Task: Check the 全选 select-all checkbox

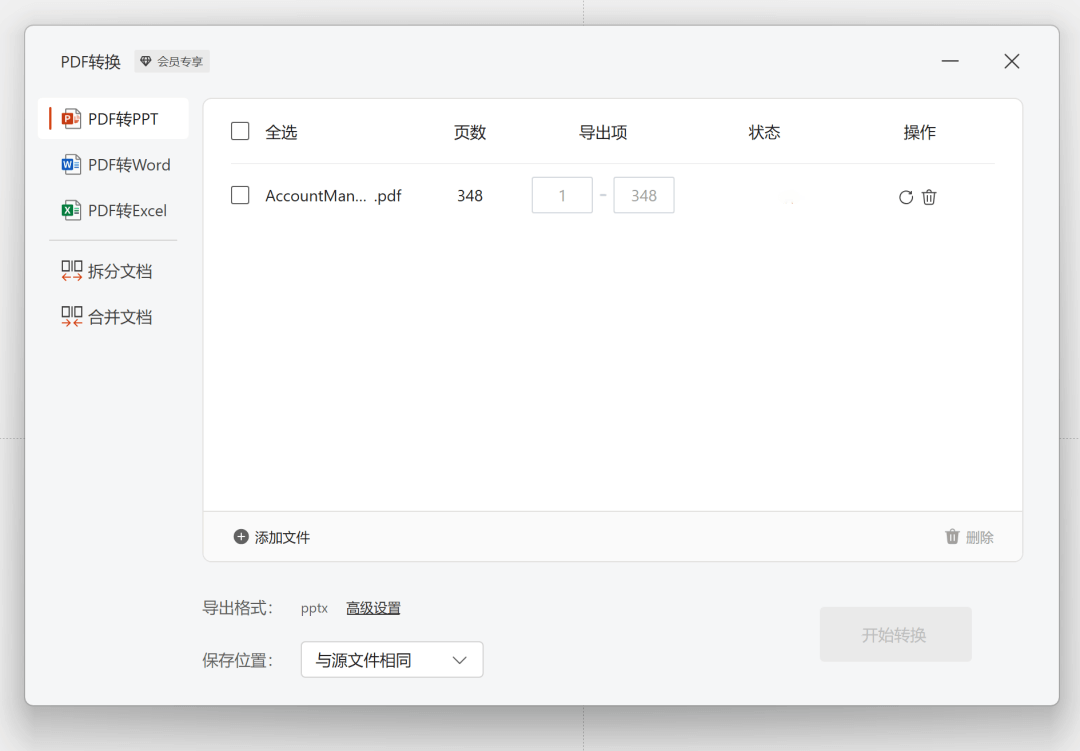Action: coord(240,131)
